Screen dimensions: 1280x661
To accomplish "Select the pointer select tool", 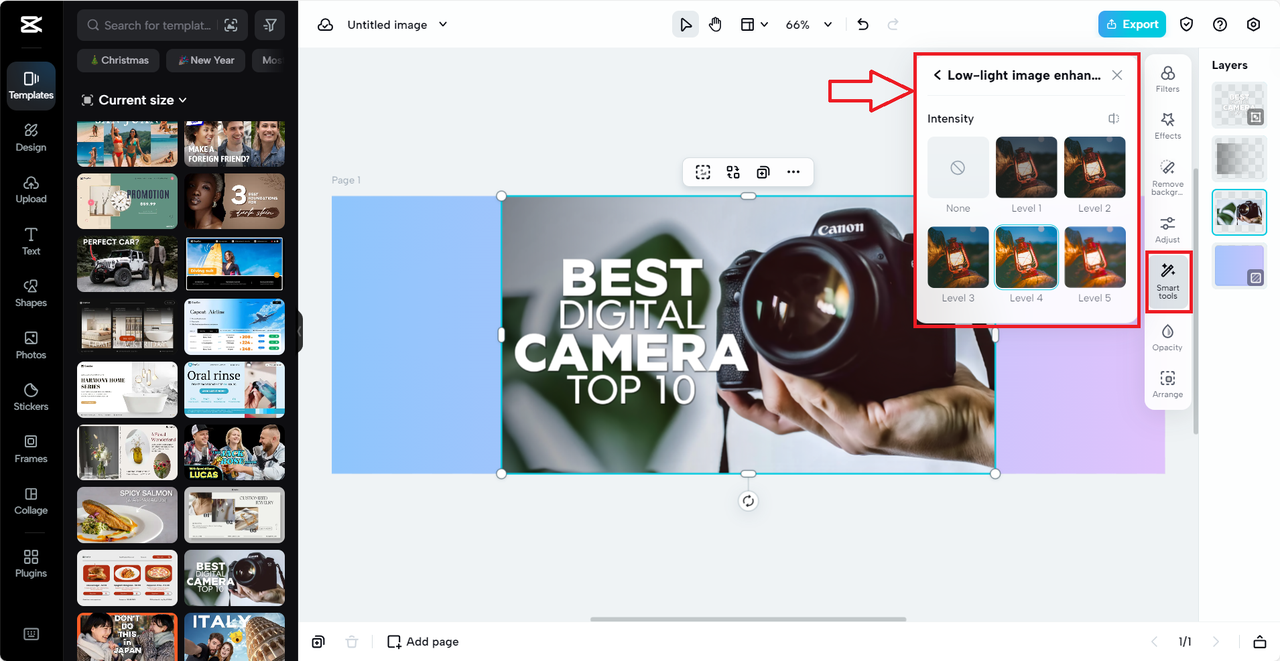I will (x=685, y=25).
